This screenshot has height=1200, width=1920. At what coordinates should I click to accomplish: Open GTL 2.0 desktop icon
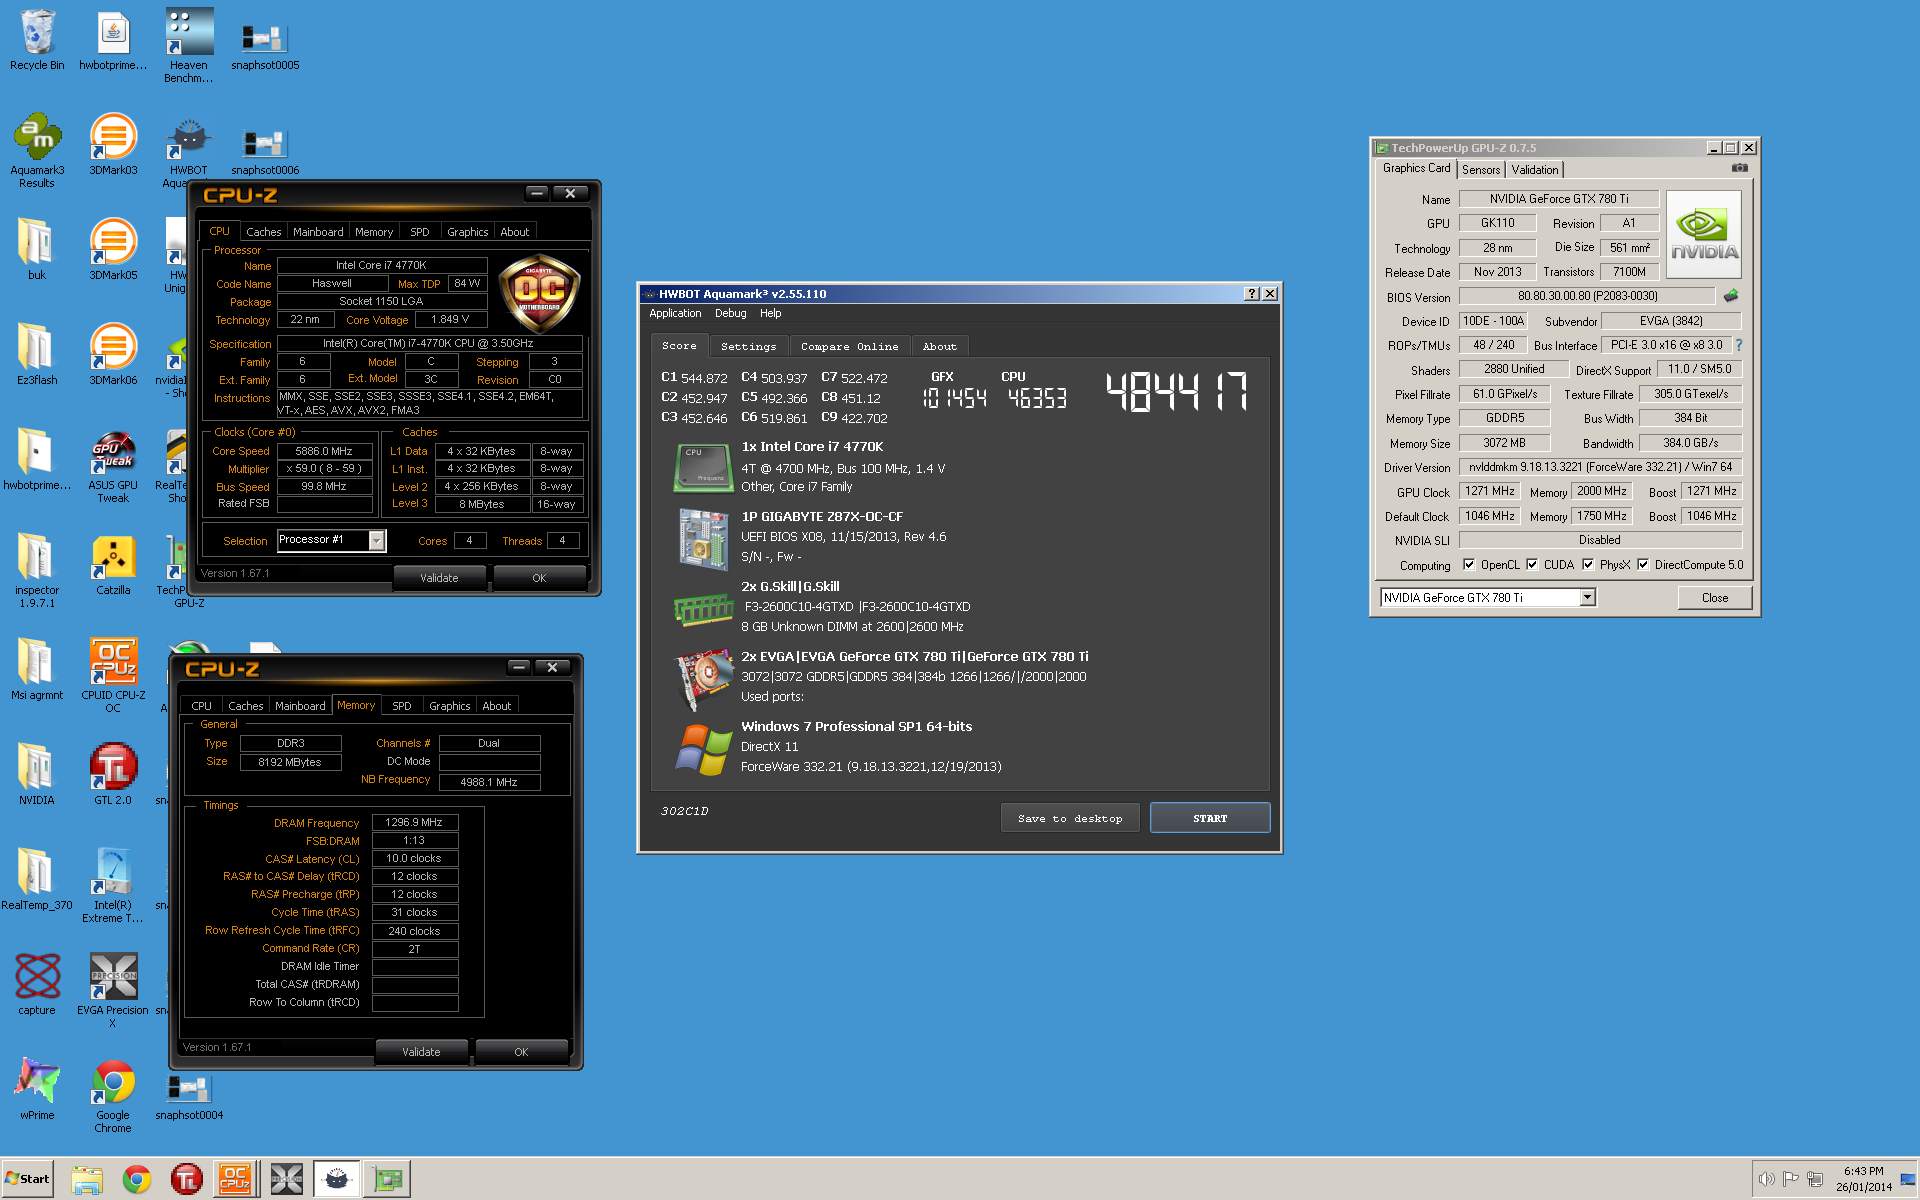point(113,775)
